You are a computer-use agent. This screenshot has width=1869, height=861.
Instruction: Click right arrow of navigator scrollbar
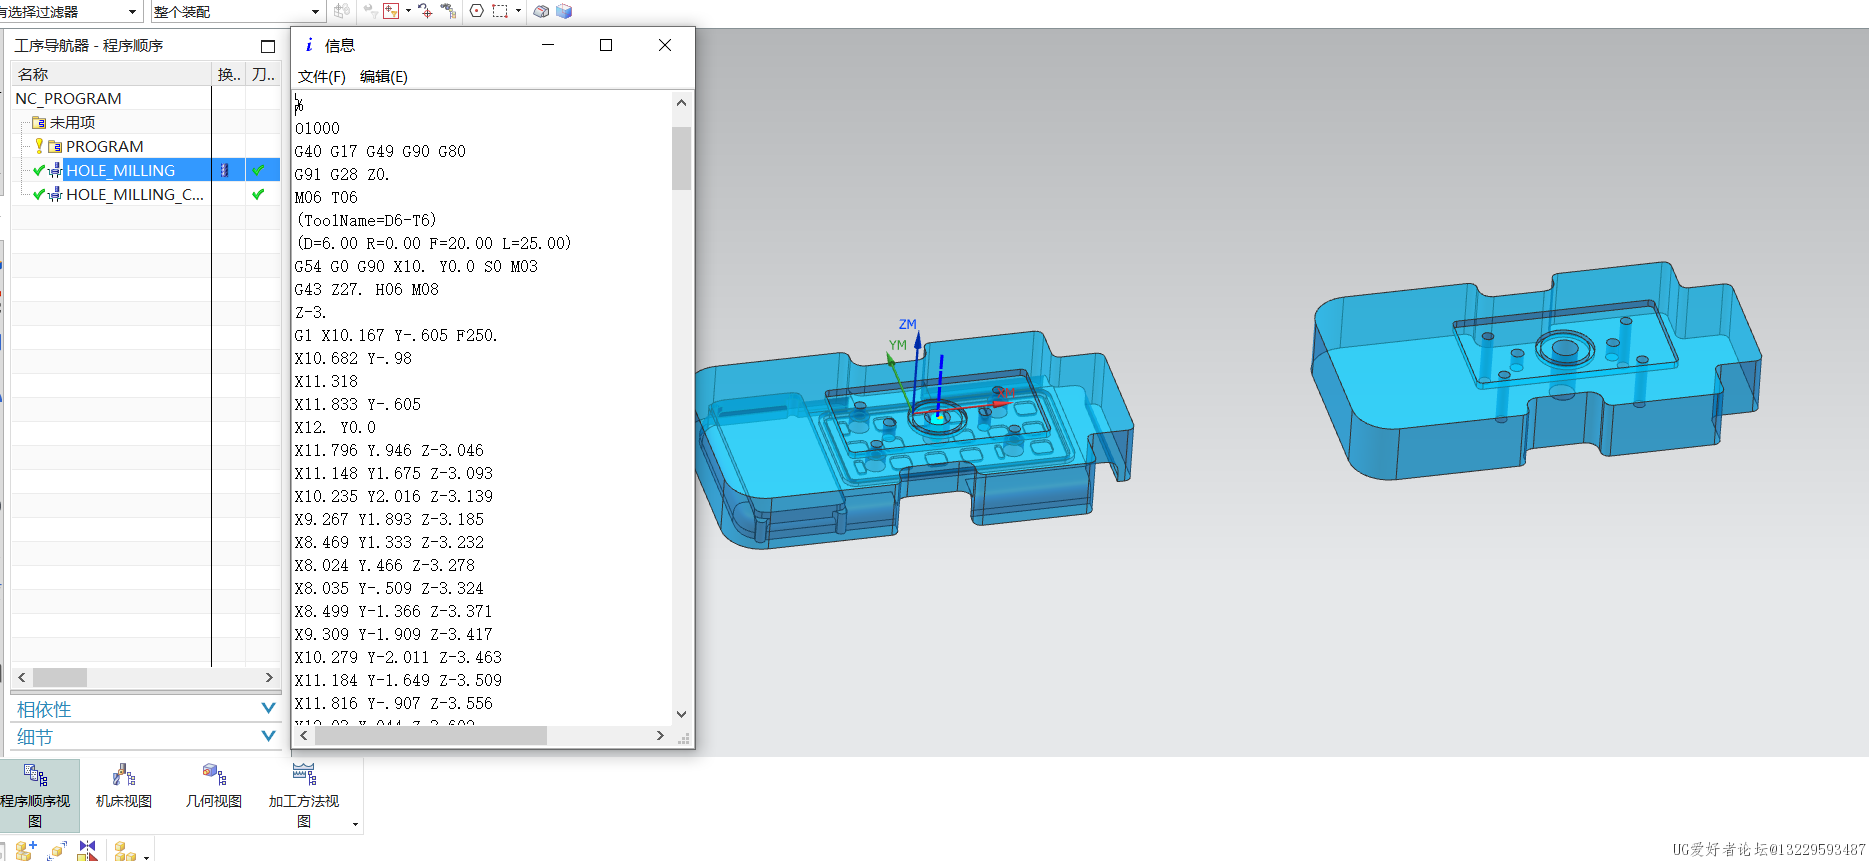pos(269,677)
